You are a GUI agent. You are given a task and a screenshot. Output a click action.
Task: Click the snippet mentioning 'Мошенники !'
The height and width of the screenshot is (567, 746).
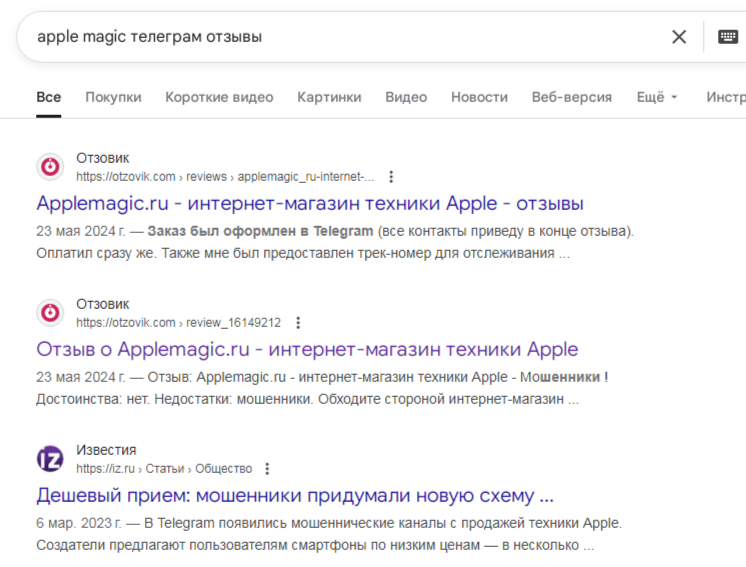[x=322, y=388]
